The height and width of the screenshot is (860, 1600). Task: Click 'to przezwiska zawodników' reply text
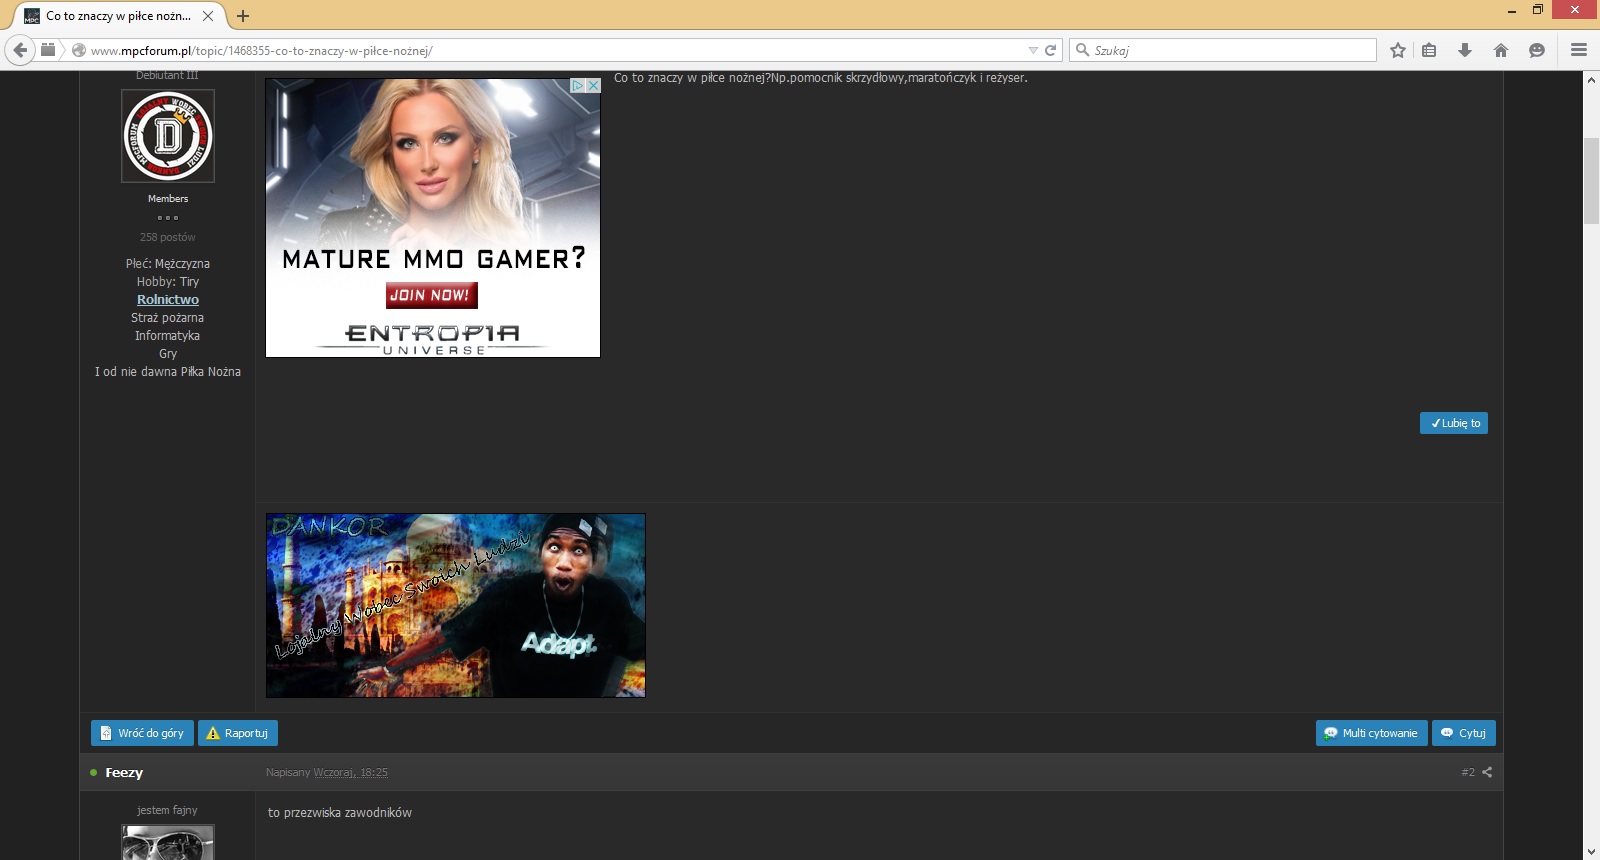[x=340, y=812]
